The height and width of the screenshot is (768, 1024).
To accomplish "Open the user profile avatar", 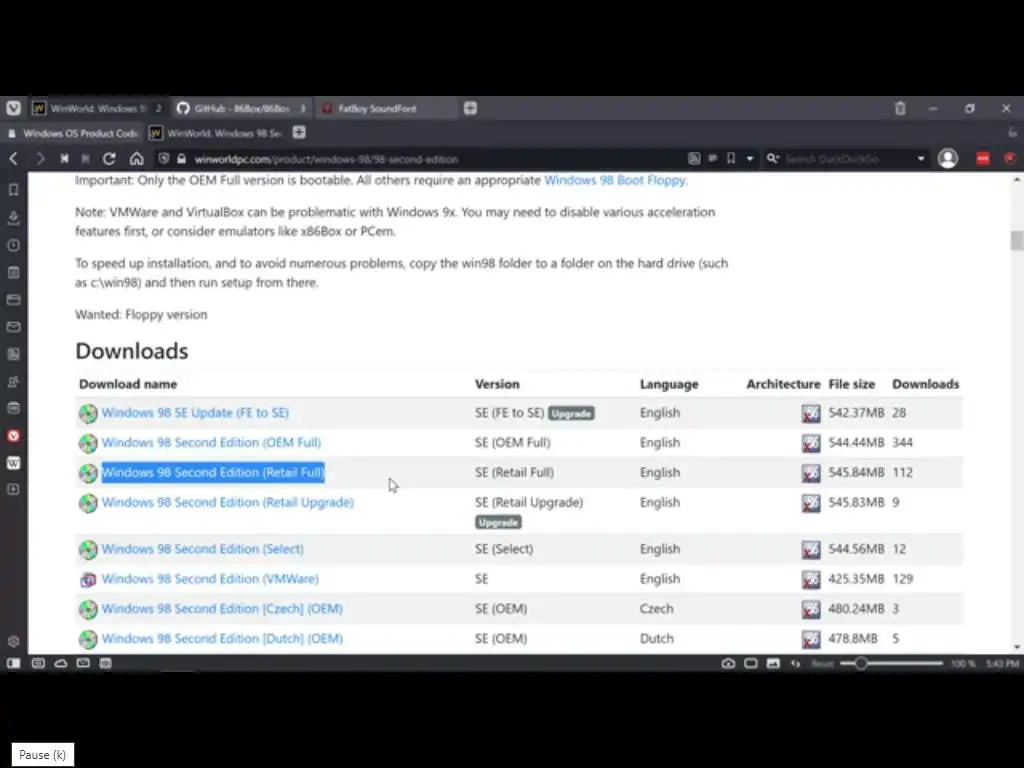I will (x=948, y=159).
